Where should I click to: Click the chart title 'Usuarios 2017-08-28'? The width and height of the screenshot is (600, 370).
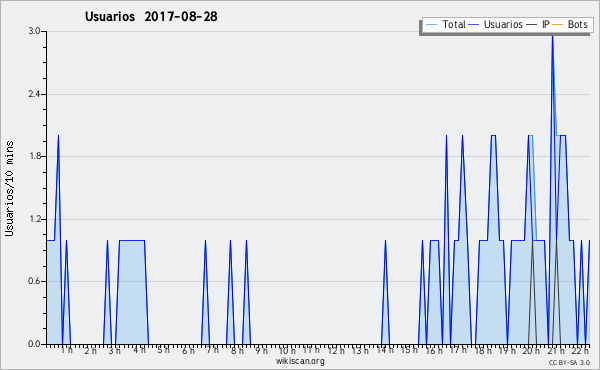(x=151, y=17)
